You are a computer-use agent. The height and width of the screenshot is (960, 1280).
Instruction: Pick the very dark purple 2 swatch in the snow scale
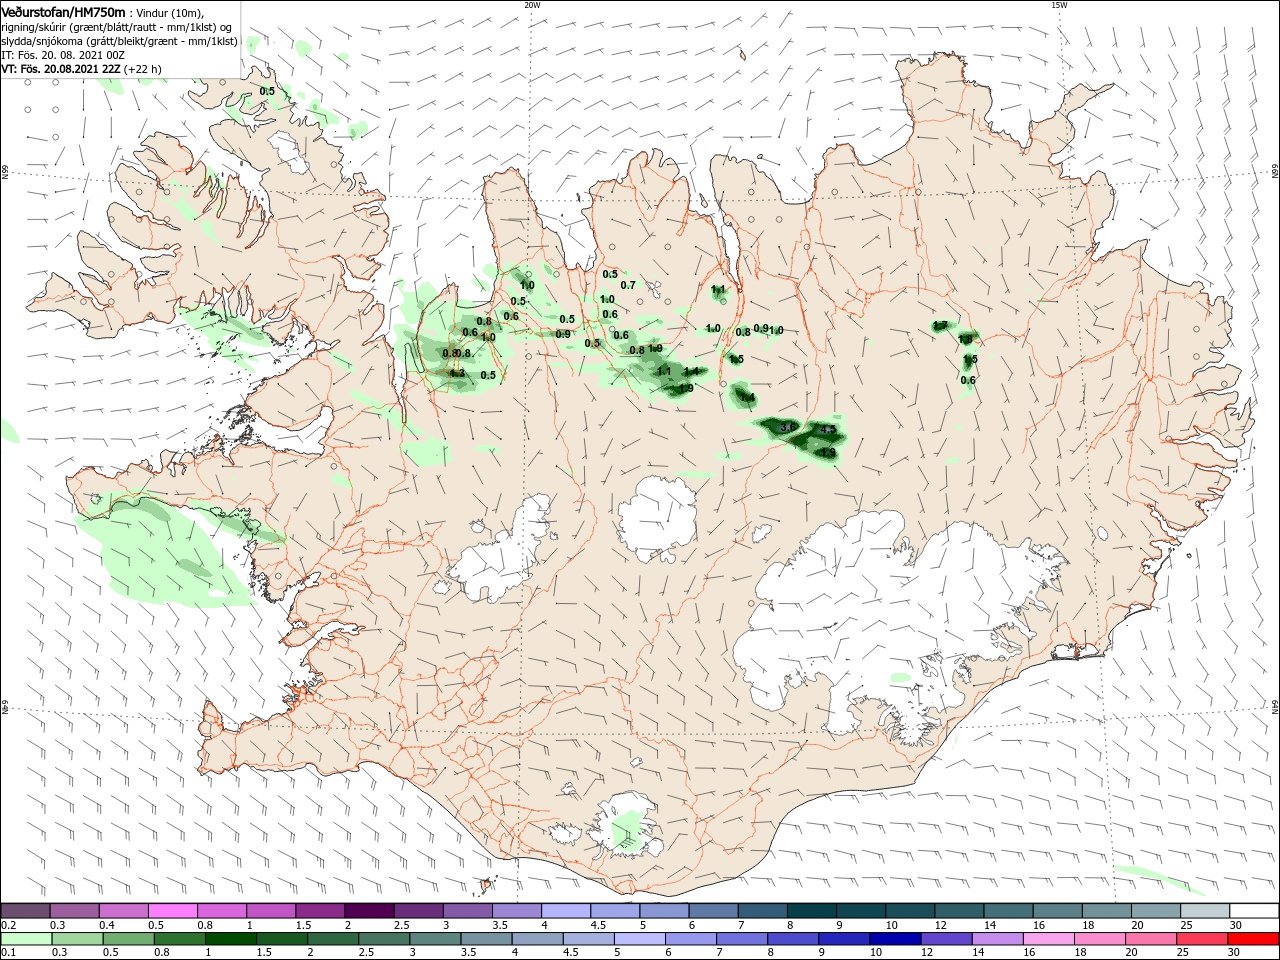369,911
